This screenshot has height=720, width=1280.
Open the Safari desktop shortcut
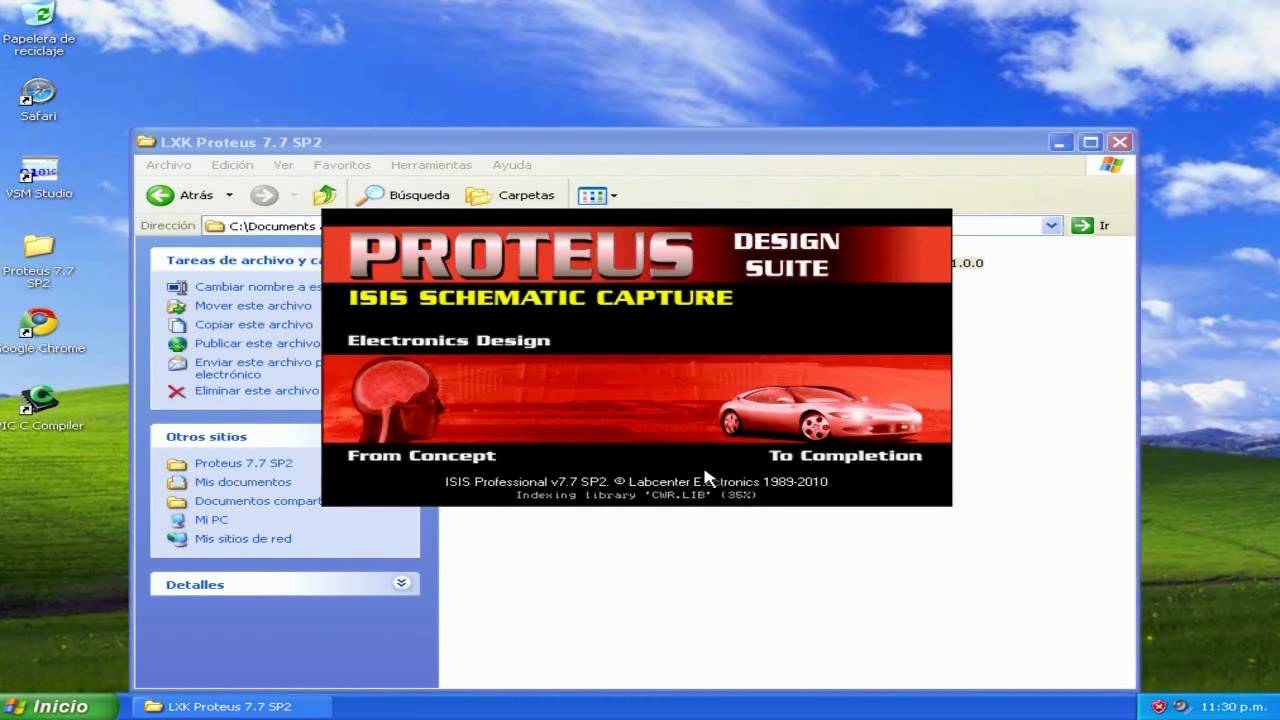(38, 99)
